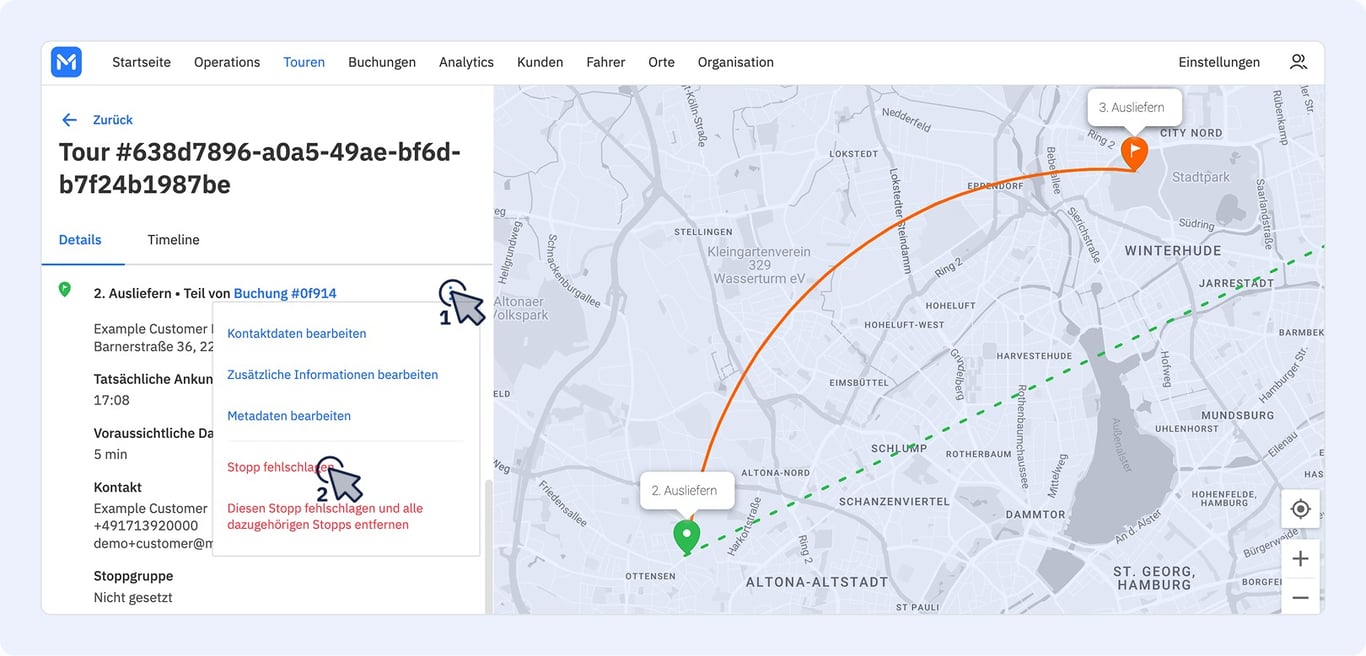Viewport: 1366px width, 656px height.
Task: Click the Stoppgruppe heading
Action: [134, 576]
